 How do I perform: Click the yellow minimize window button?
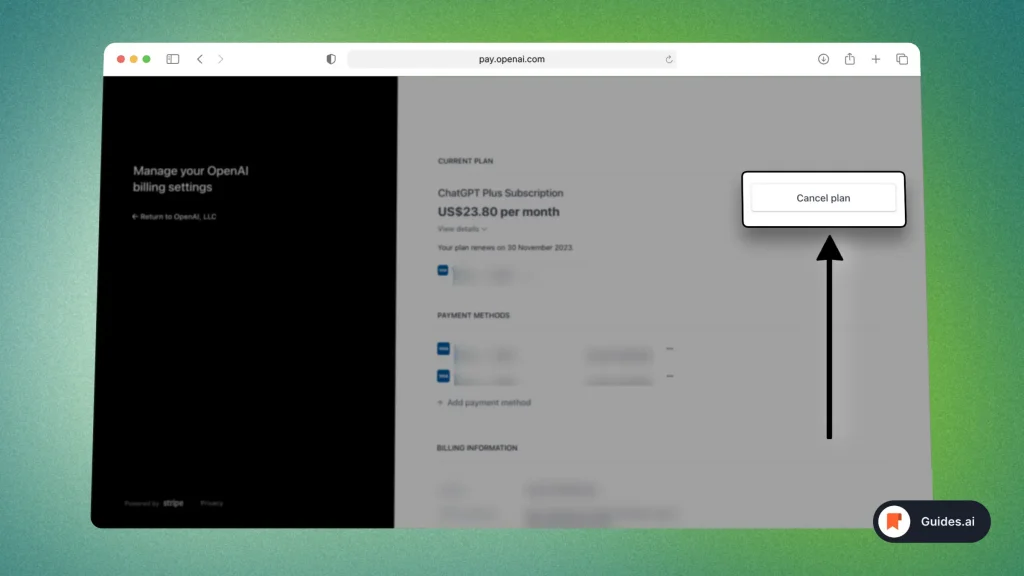pyautogui.click(x=134, y=59)
